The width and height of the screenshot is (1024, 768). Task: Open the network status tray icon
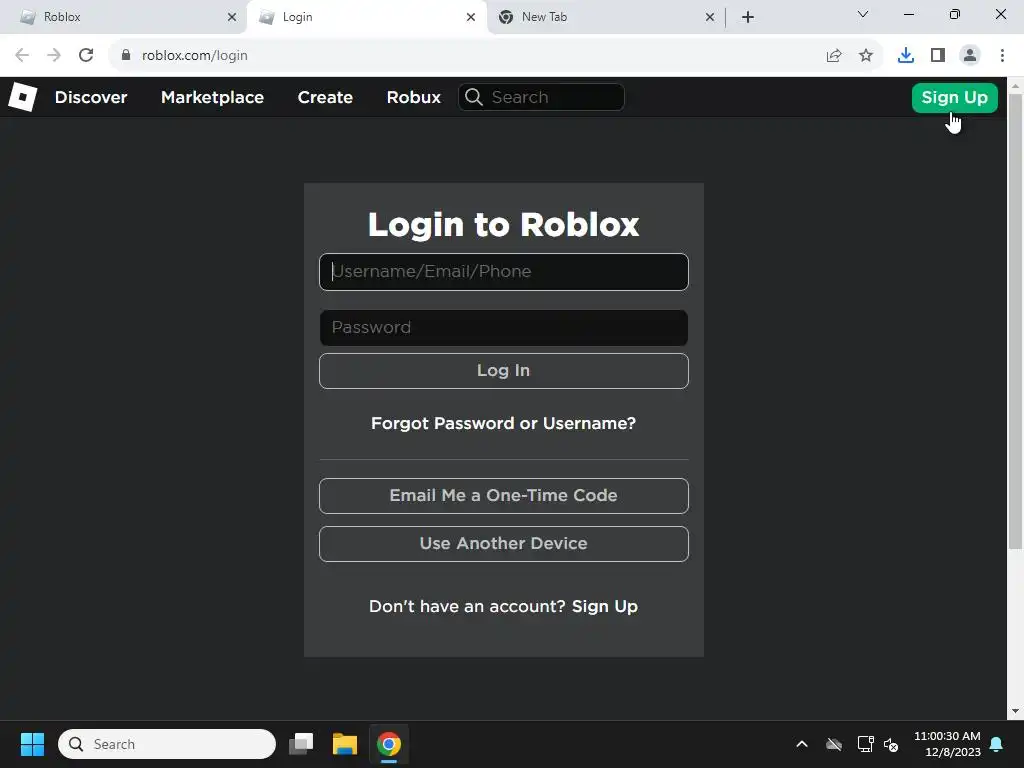click(865, 744)
